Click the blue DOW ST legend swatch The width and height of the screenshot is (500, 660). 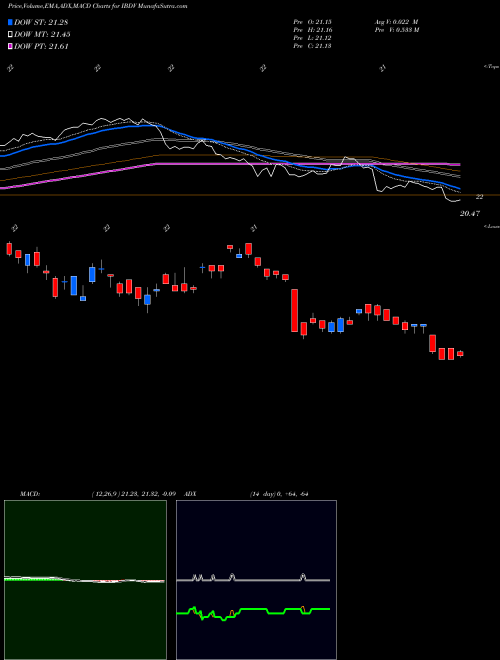click(x=11, y=22)
